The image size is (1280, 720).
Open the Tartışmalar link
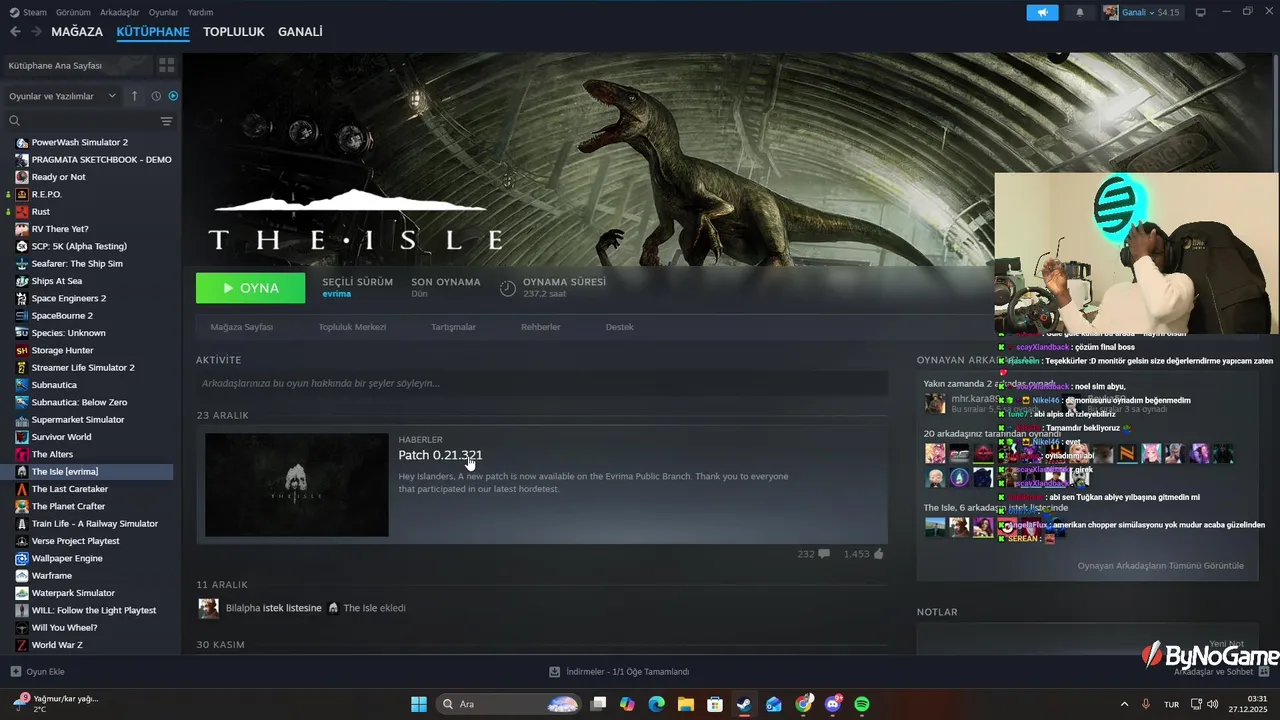point(453,327)
